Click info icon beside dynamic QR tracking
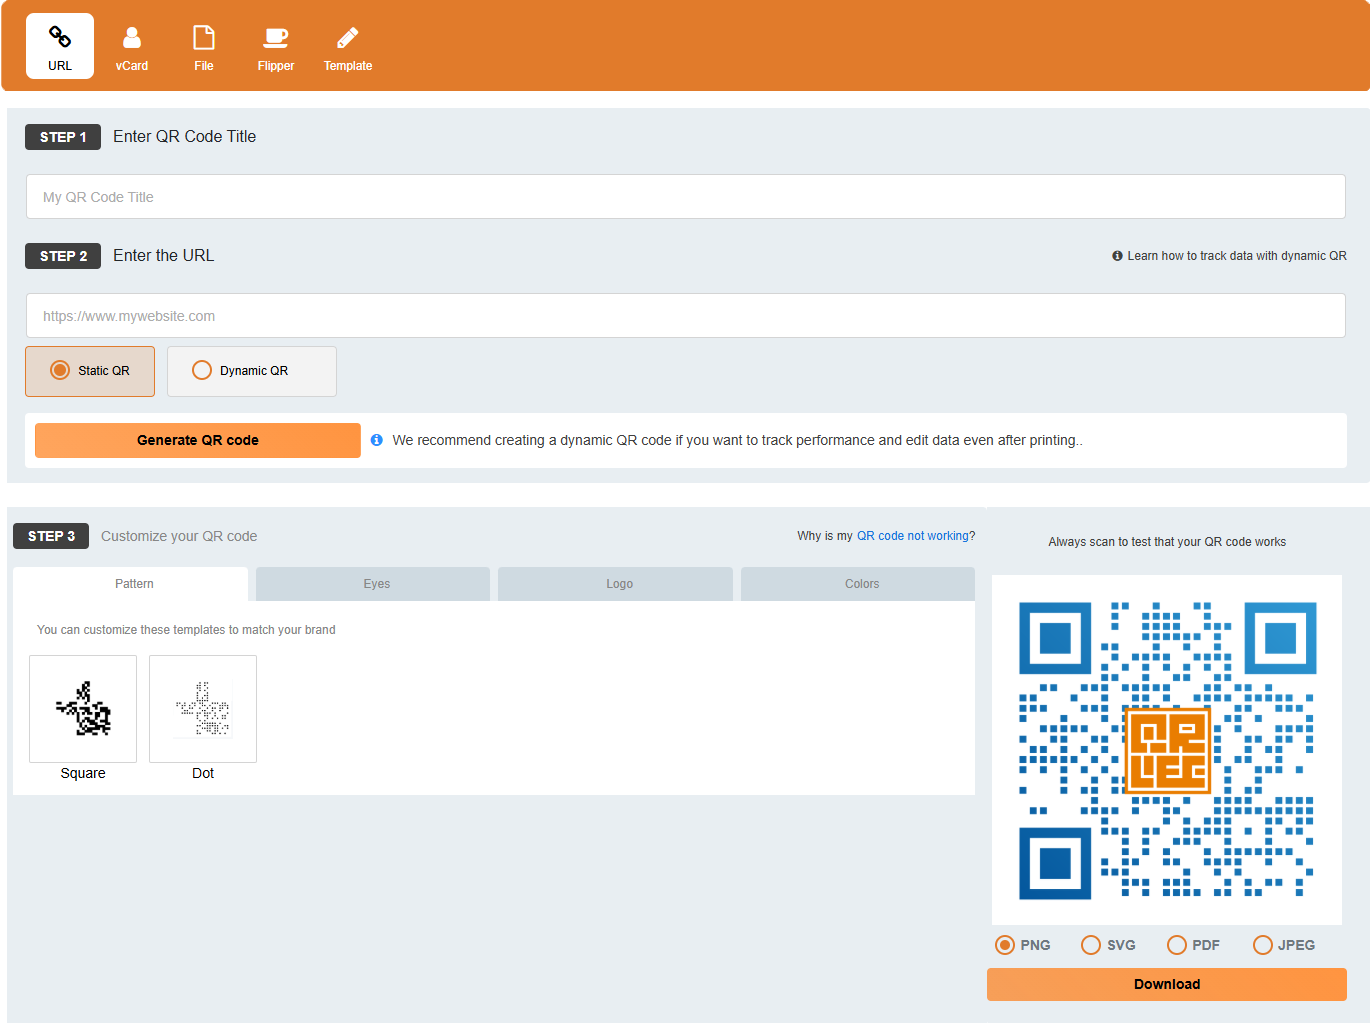 pos(1117,256)
